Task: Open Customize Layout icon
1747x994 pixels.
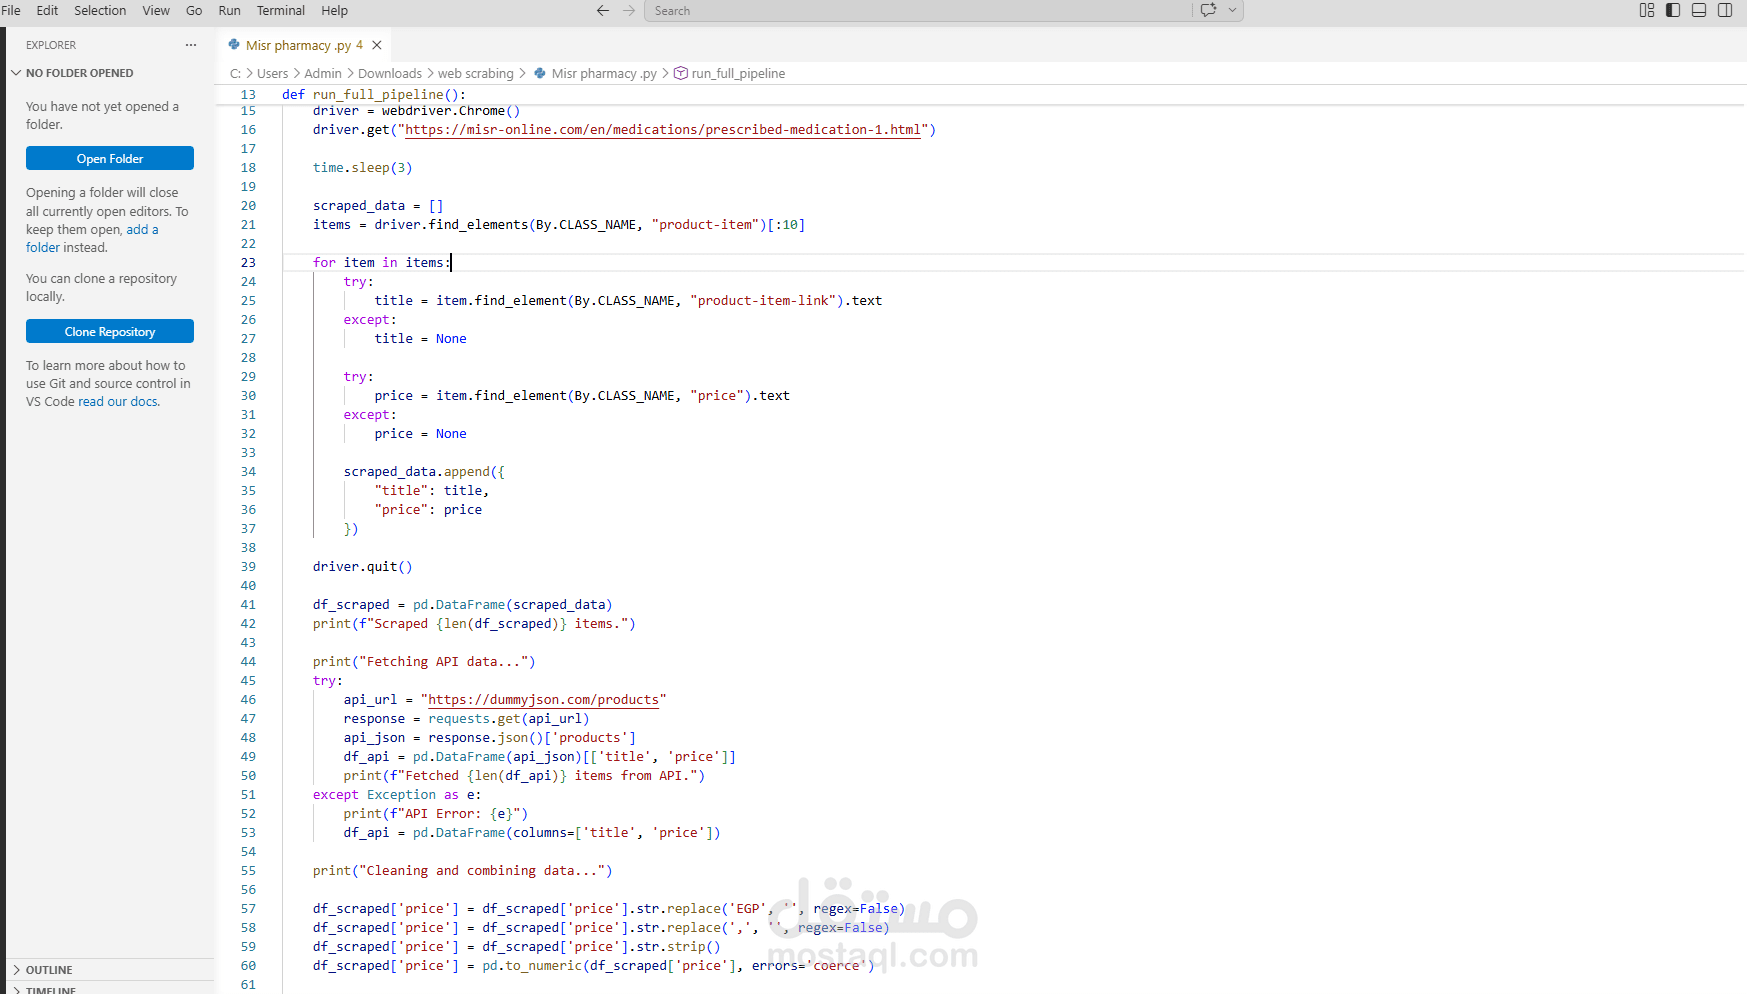Action: (1647, 10)
